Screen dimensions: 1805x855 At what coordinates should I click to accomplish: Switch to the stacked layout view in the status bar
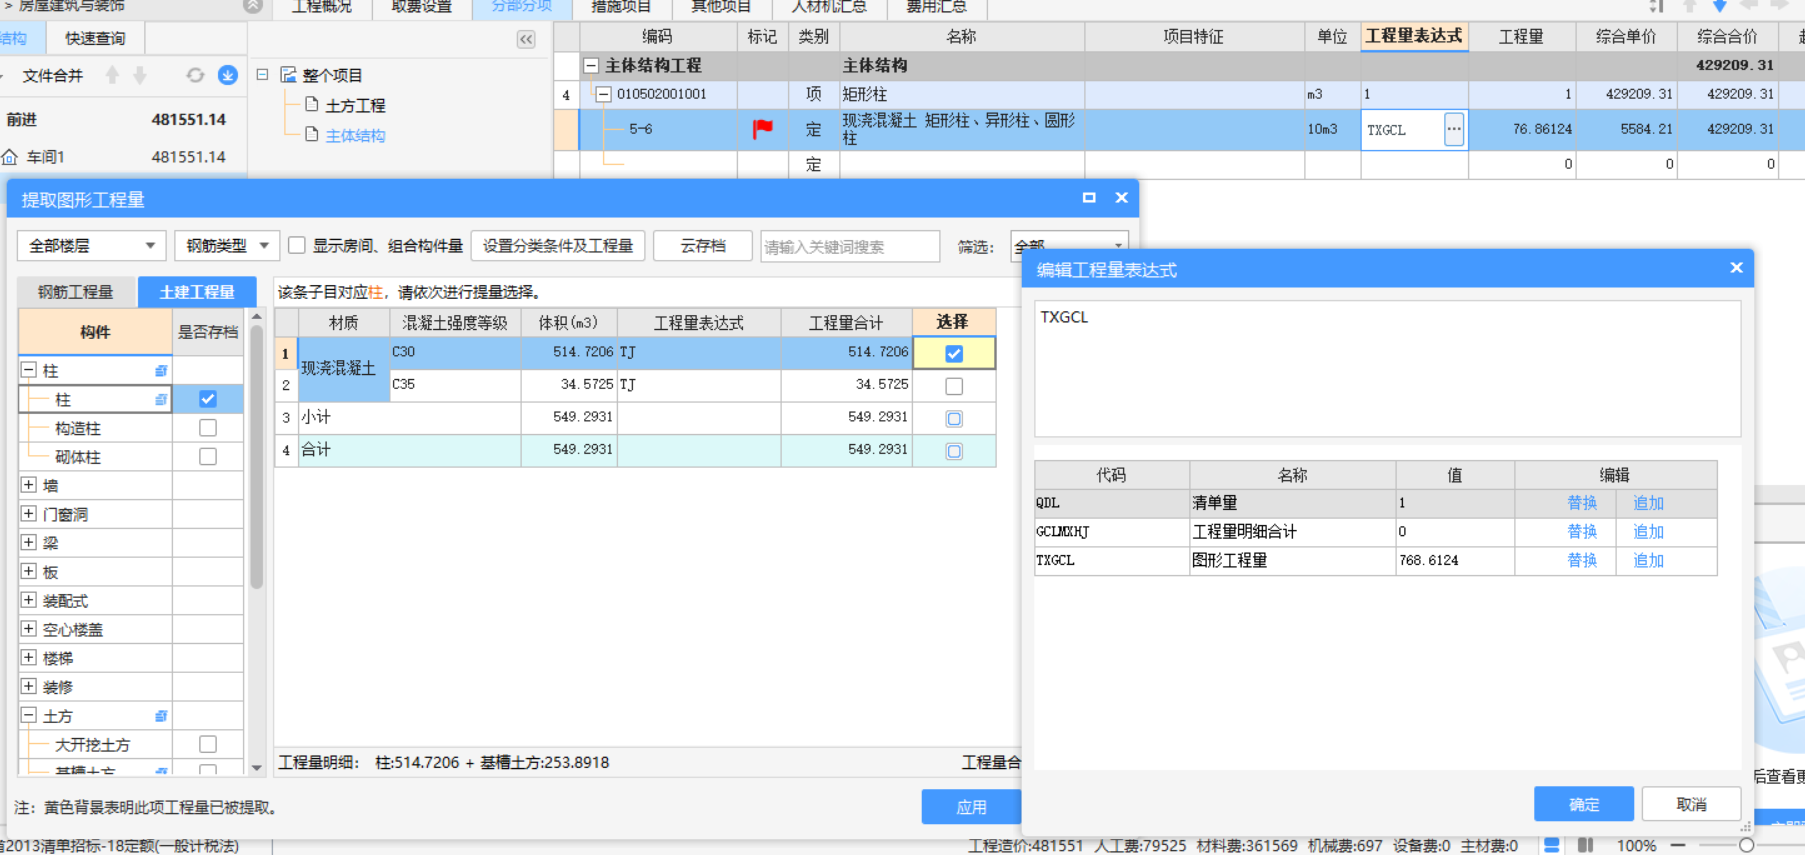(x=1552, y=845)
